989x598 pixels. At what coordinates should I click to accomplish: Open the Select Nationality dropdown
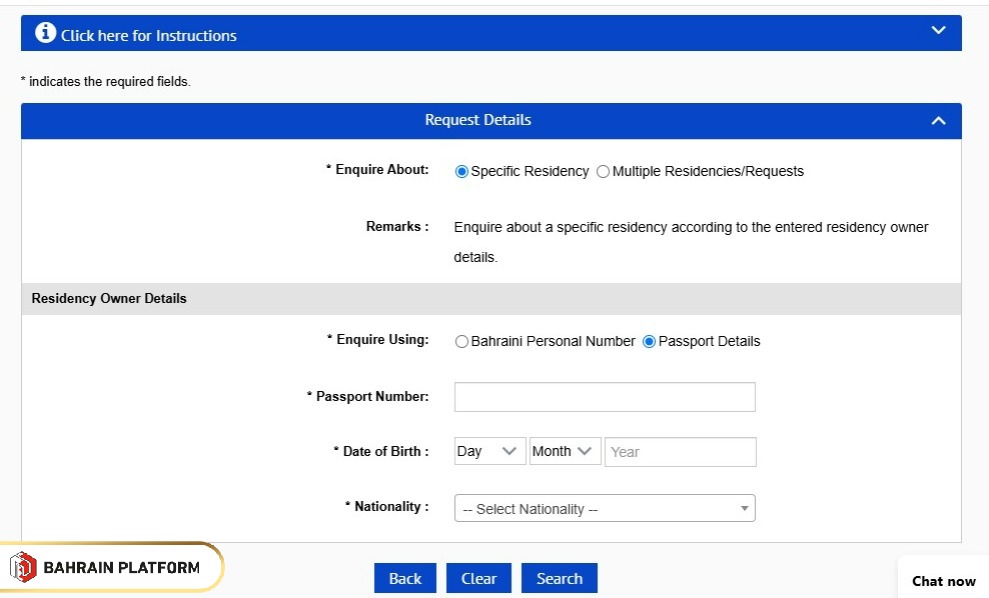[605, 509]
